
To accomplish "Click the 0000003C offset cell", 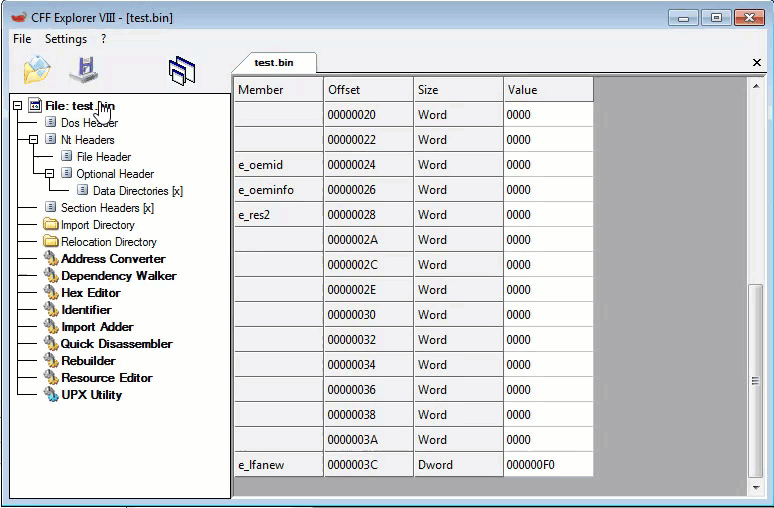I will 368,465.
